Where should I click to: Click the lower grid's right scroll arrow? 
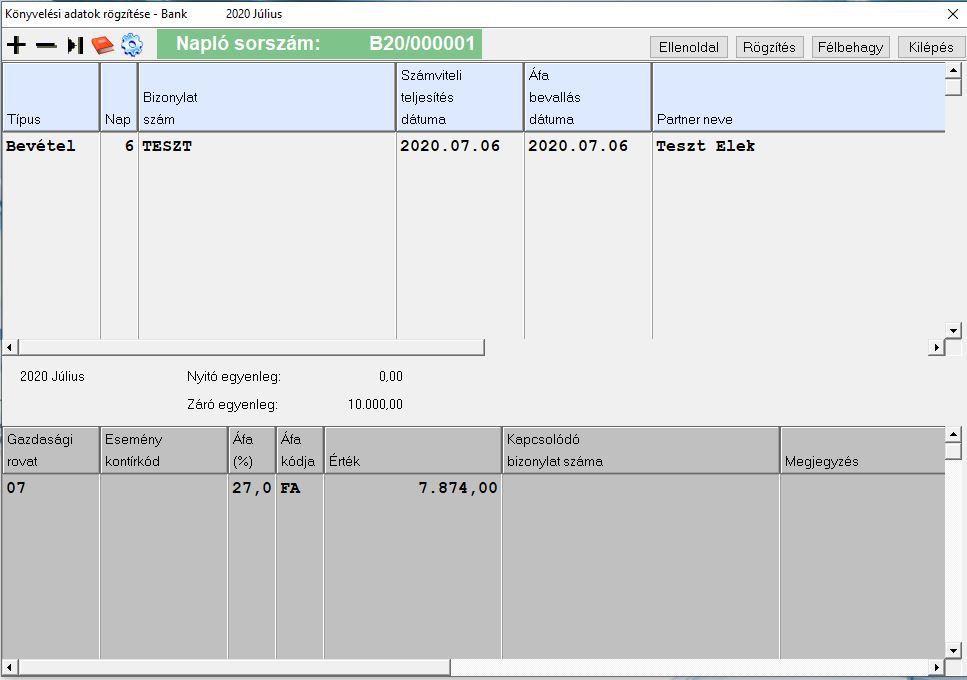tap(937, 667)
